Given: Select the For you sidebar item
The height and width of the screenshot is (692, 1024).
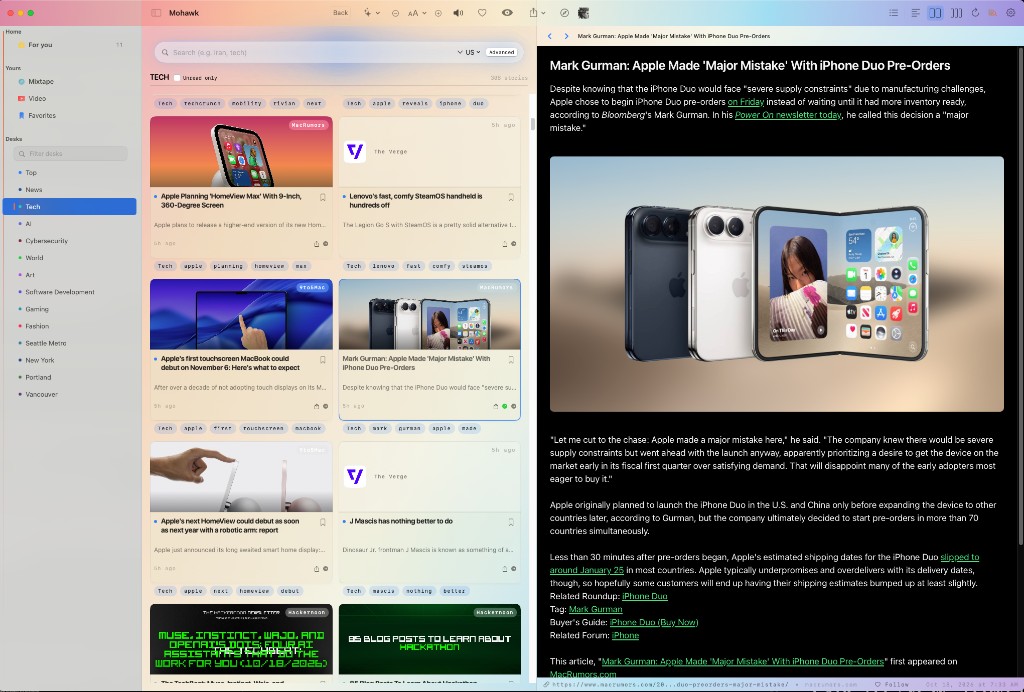Looking at the screenshot, I should (x=70, y=44).
